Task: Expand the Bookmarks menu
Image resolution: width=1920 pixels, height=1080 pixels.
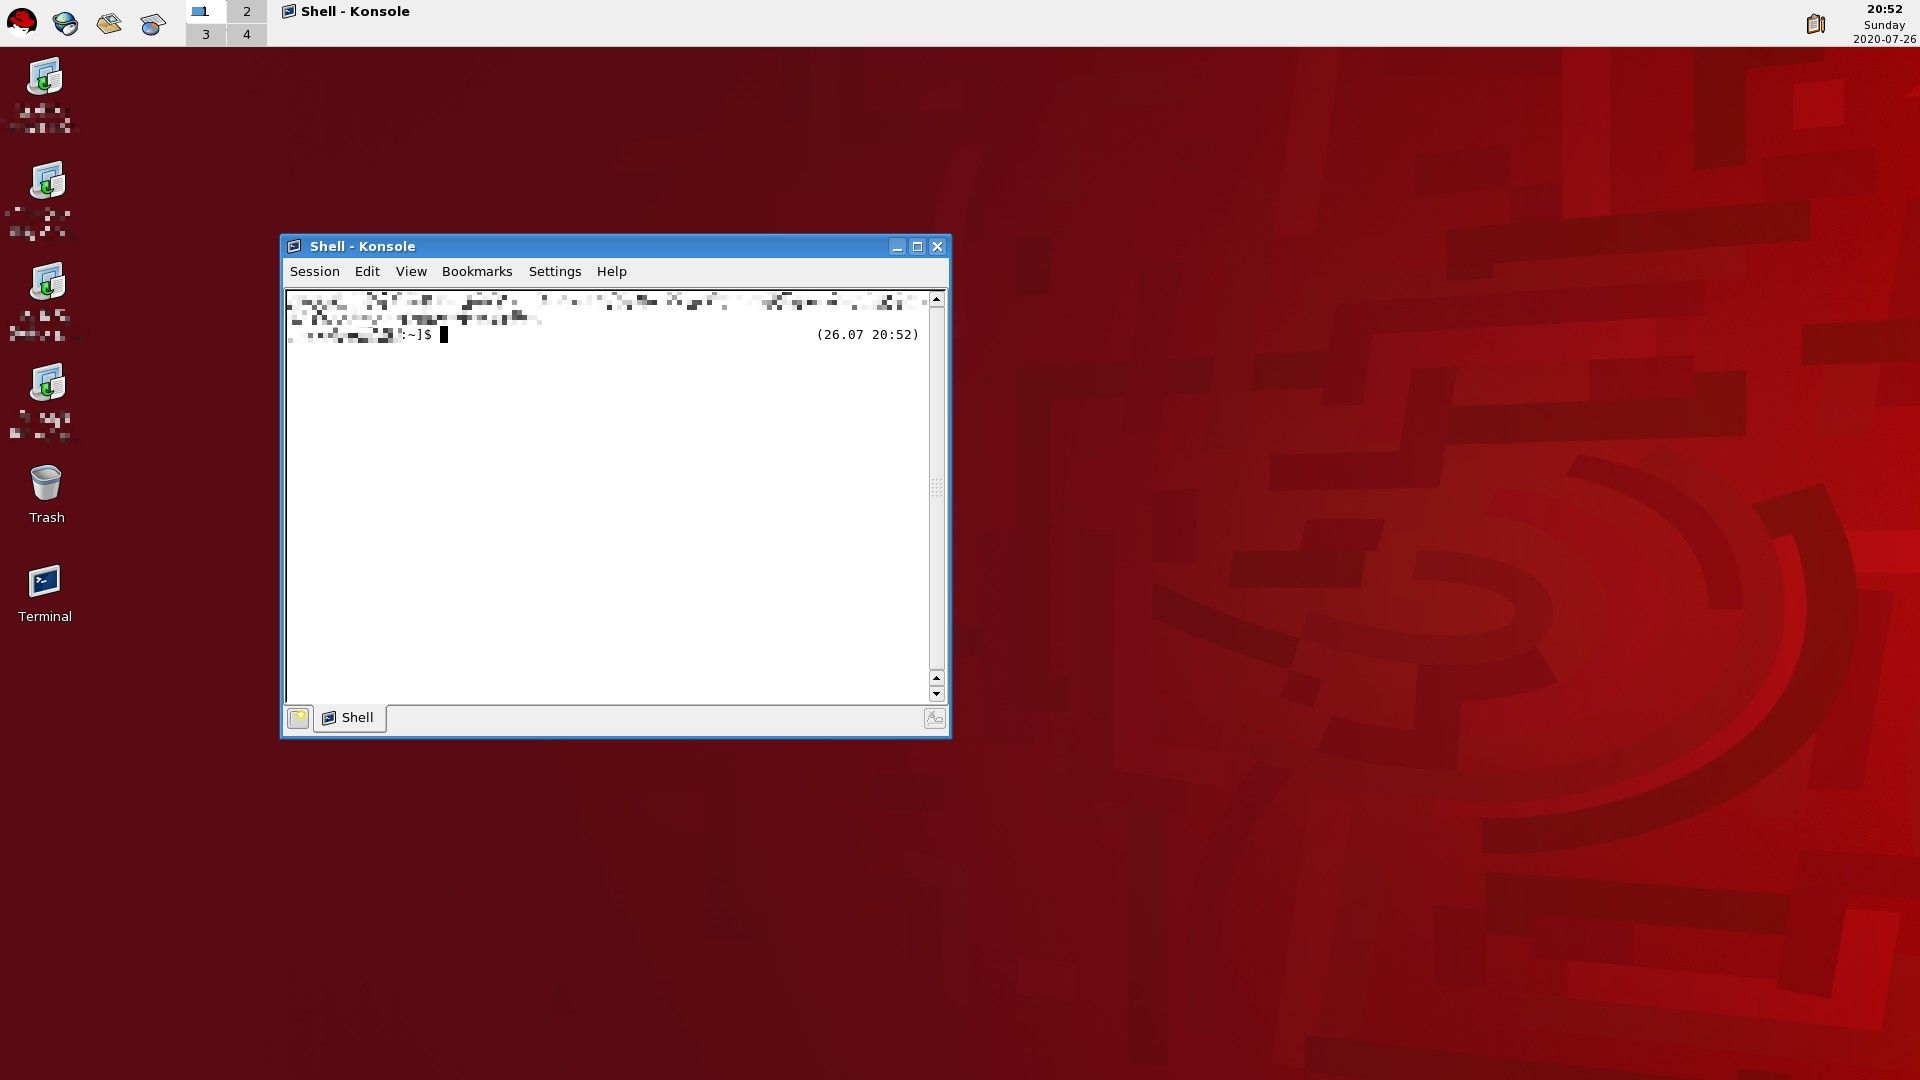Action: click(x=476, y=272)
